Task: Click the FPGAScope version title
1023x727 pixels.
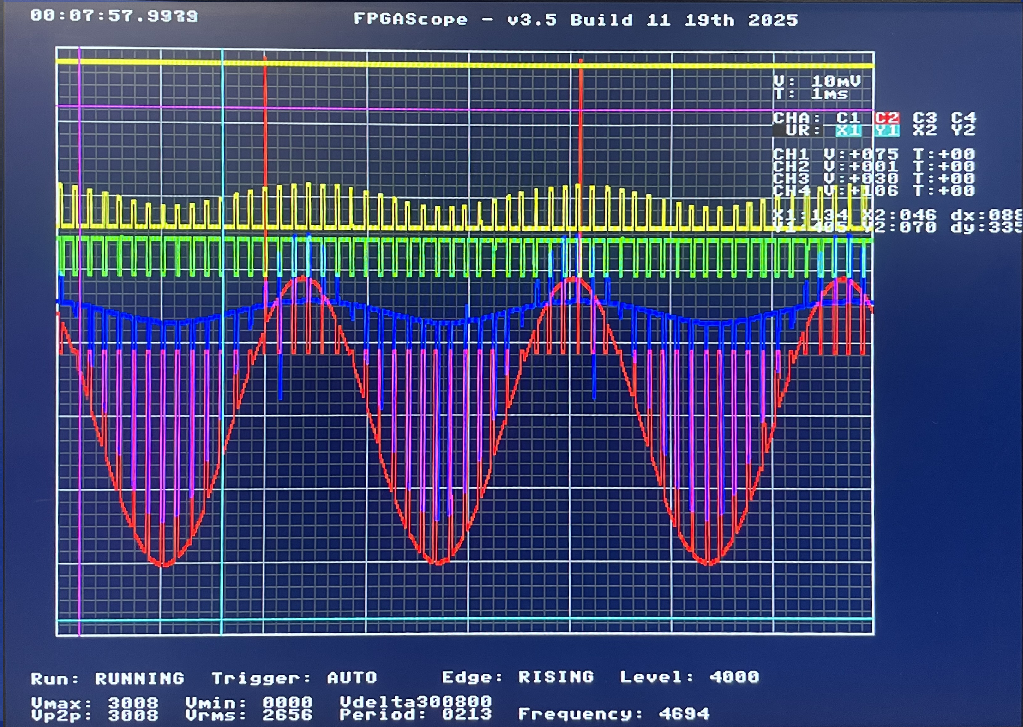Action: (576, 19)
